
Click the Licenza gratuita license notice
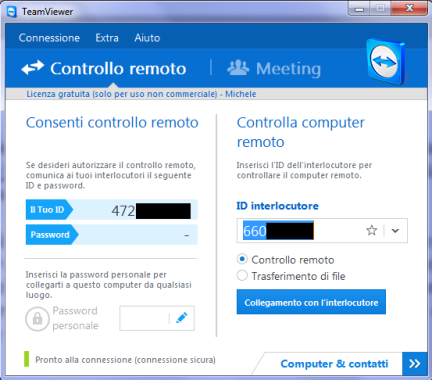[x=141, y=94]
